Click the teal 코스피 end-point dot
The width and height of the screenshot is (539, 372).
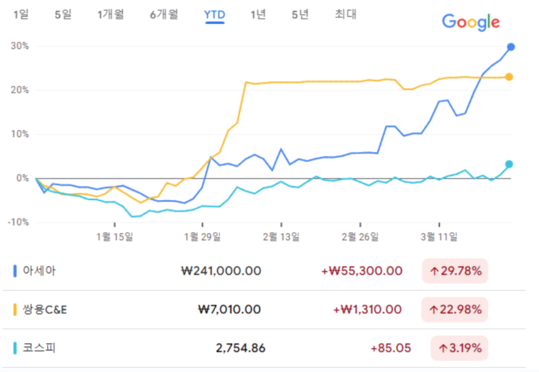(509, 164)
